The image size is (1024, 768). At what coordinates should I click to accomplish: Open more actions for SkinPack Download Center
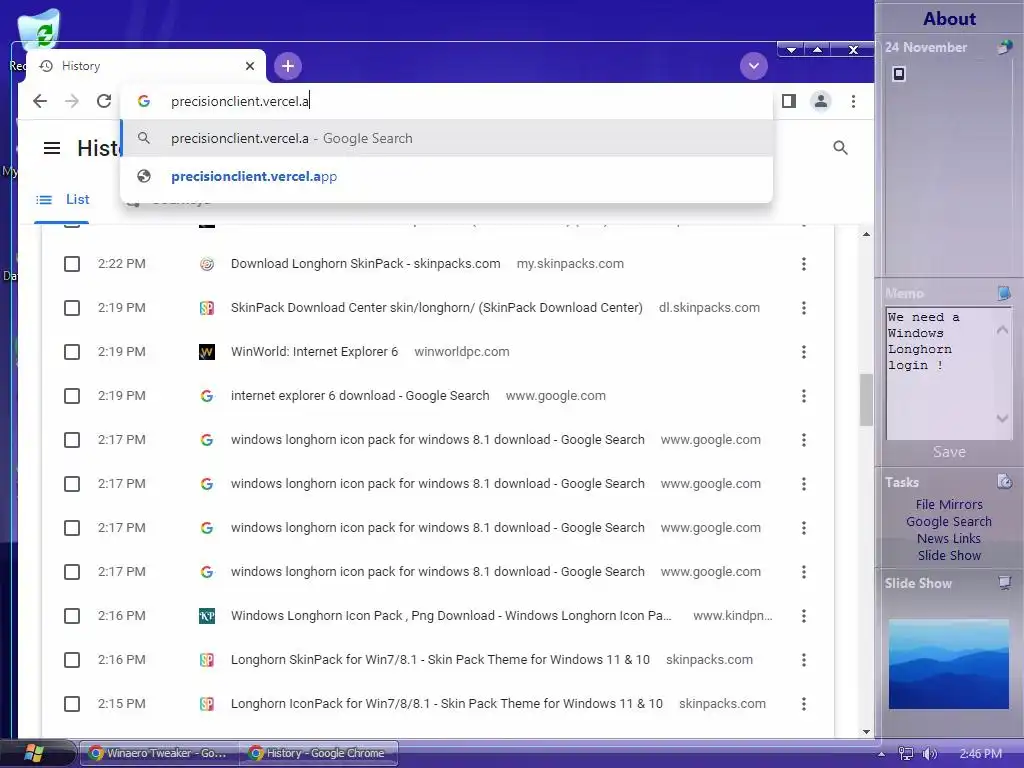pos(804,308)
